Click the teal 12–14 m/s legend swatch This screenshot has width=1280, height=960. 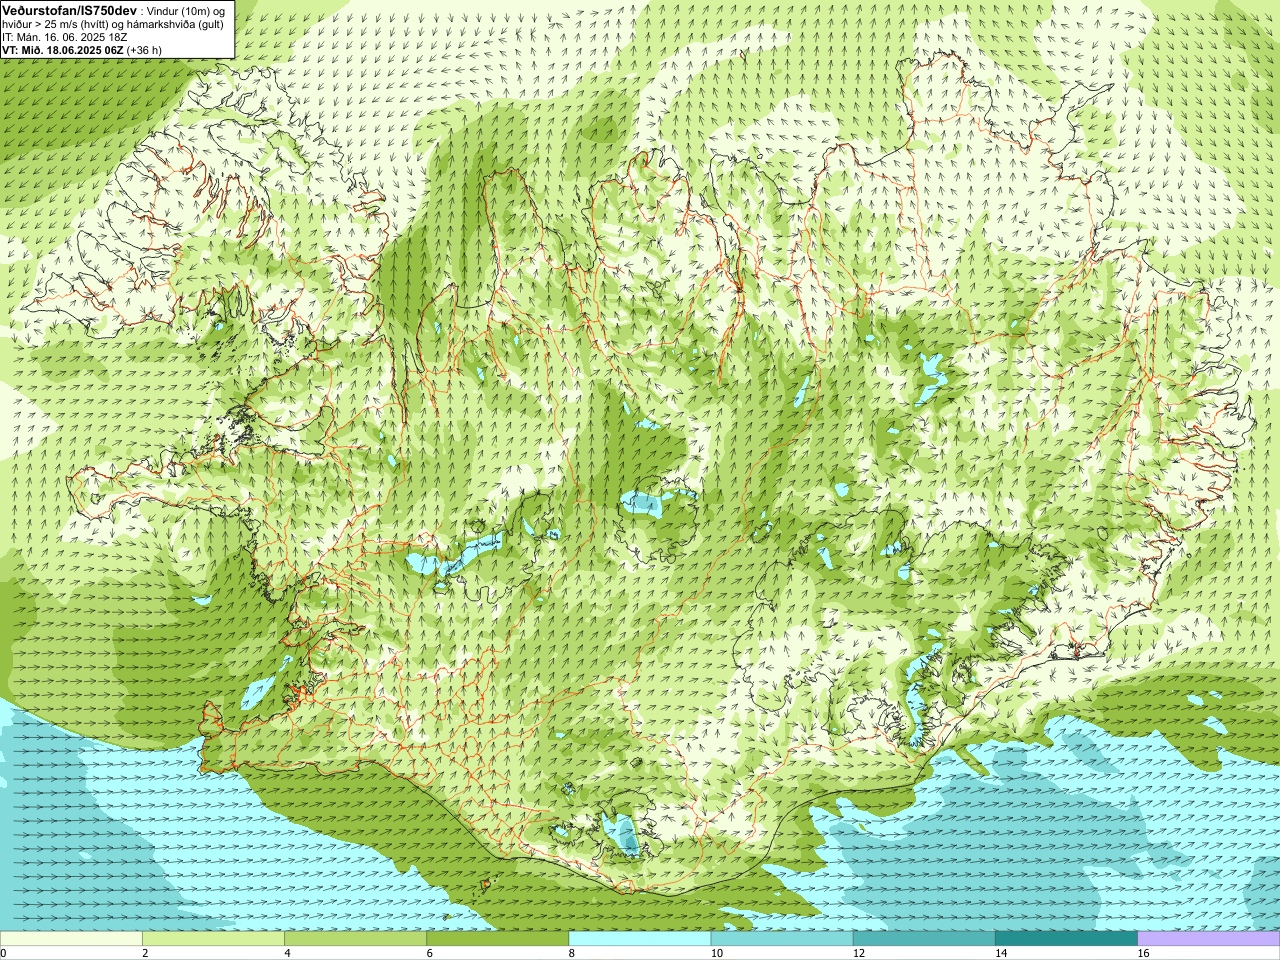coord(924,938)
